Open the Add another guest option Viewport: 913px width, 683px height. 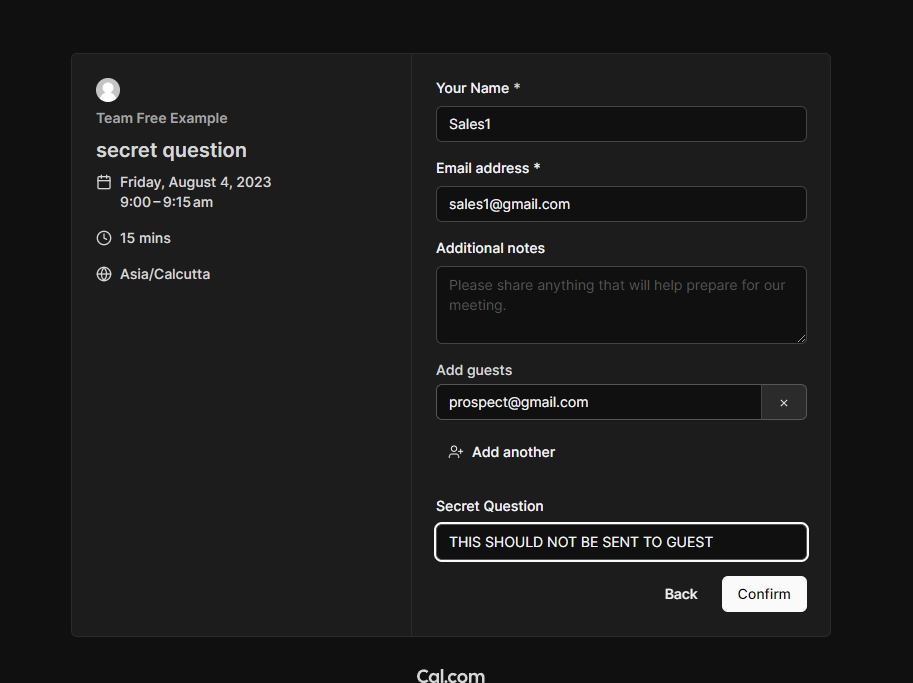pyautogui.click(x=513, y=452)
